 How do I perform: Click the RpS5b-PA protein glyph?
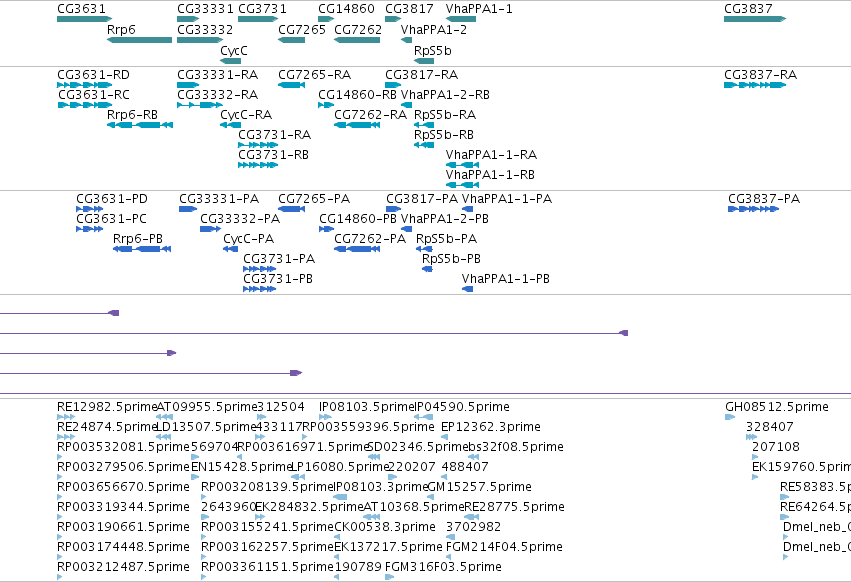[424, 249]
